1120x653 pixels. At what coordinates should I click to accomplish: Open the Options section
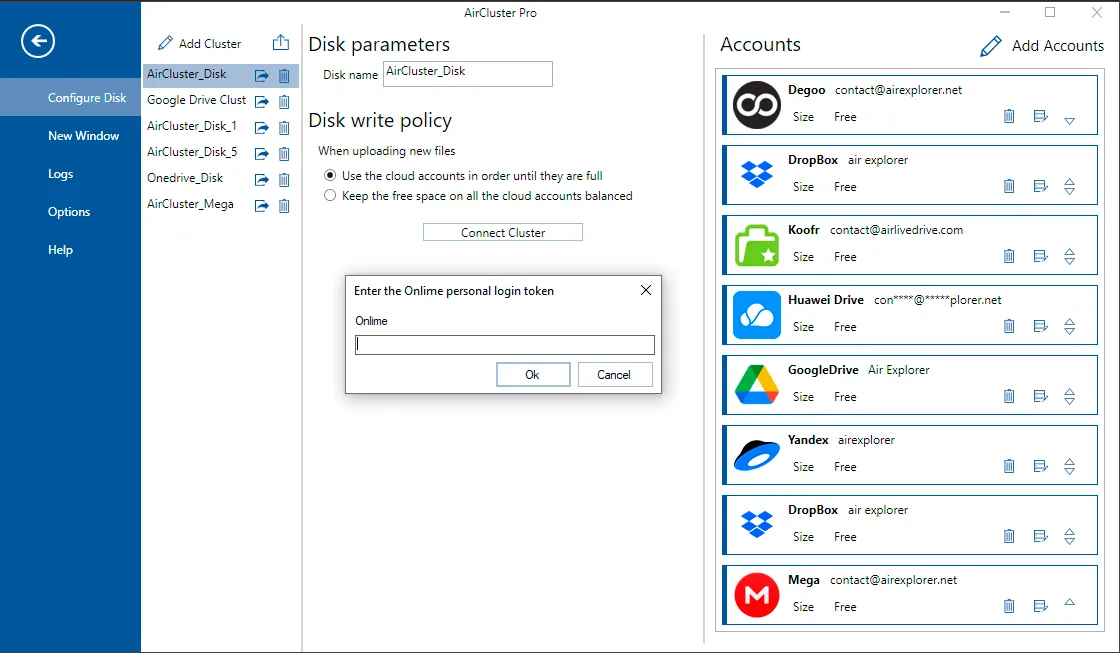point(70,211)
